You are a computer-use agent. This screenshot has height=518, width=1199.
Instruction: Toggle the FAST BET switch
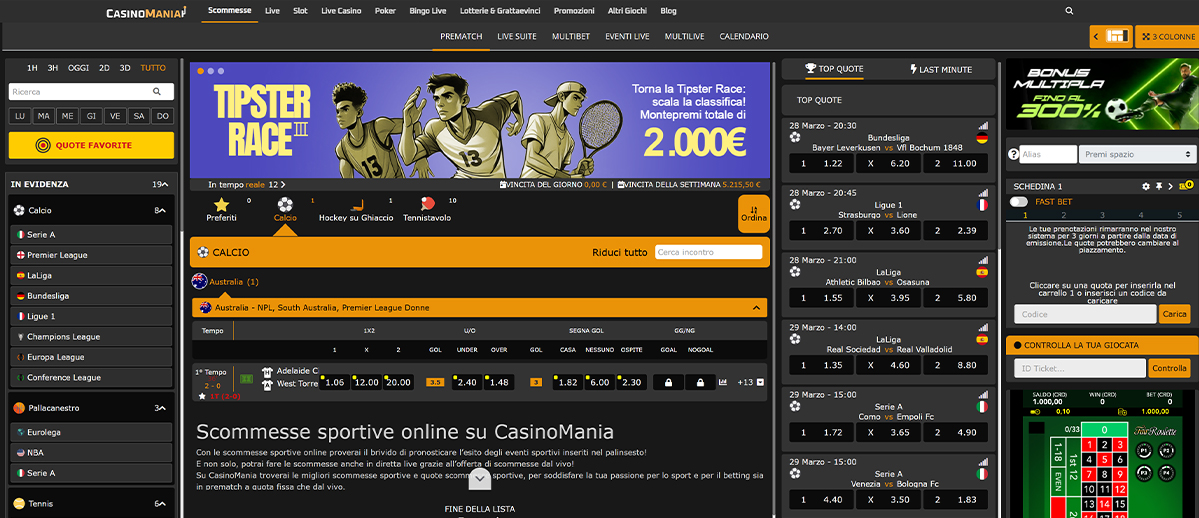coord(1019,202)
